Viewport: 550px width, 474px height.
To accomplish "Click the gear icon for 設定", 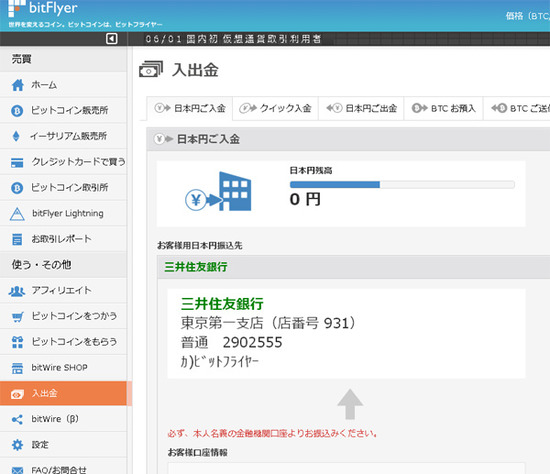I will 17,445.
